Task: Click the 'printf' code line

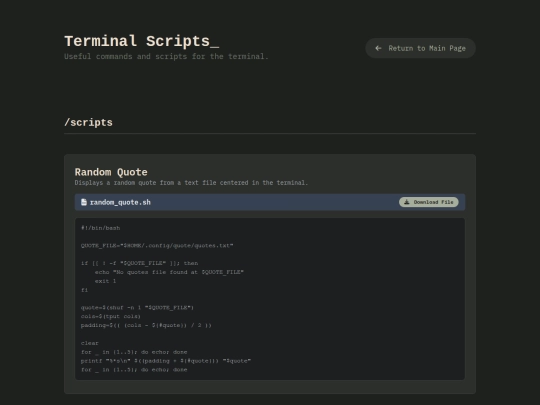Action: coord(166,361)
